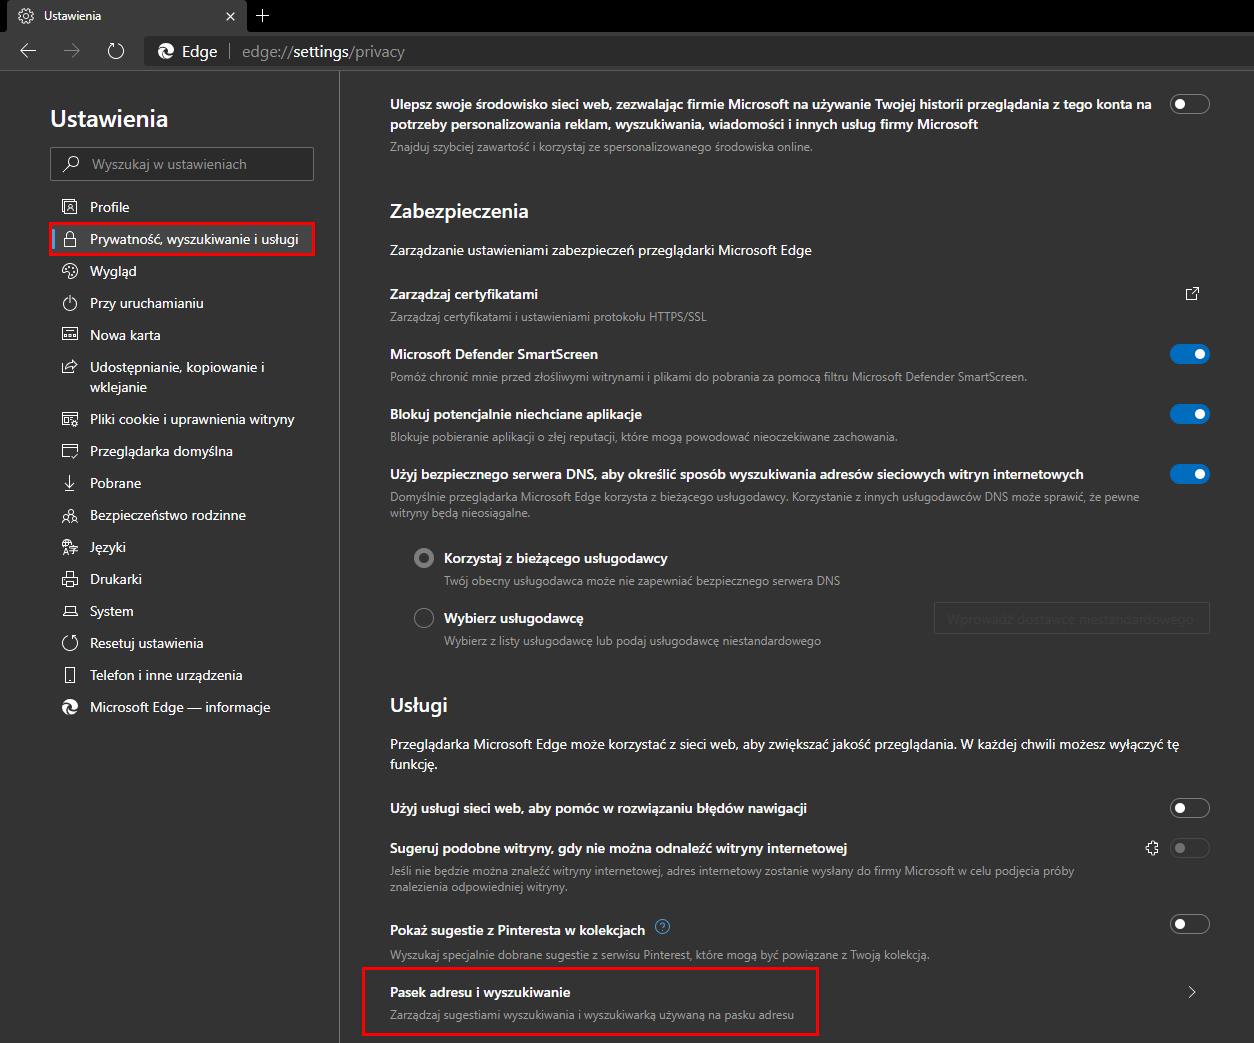Click the family safety icon
The image size is (1254, 1043).
point(70,515)
